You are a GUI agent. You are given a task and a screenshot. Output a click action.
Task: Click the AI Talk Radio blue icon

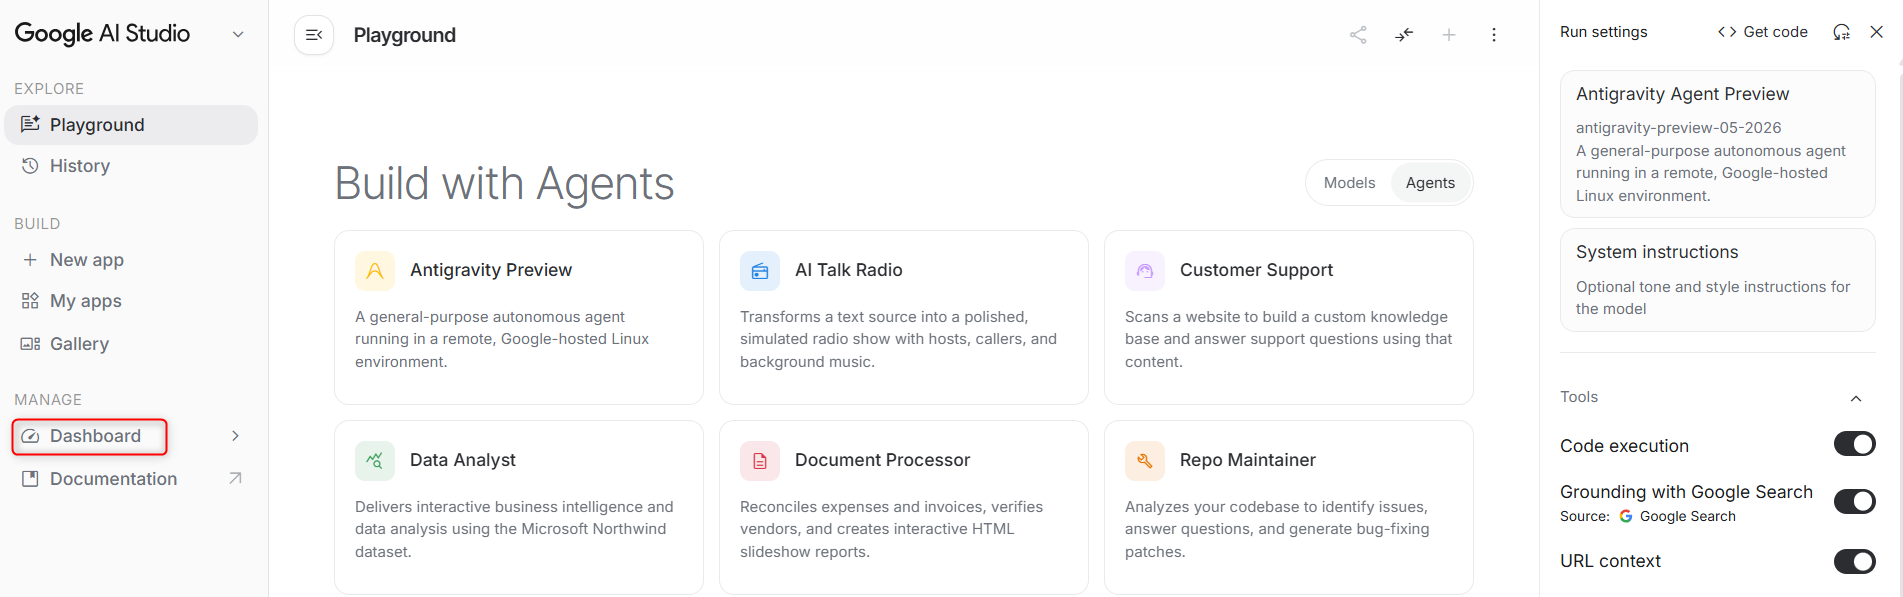click(x=760, y=271)
